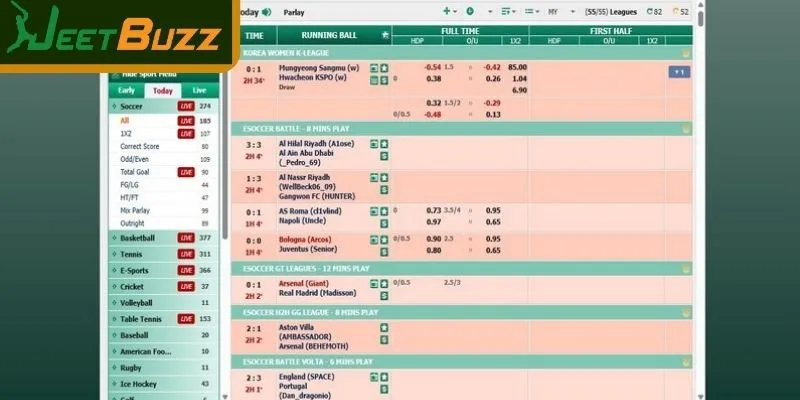Click the clock icon in the top toolbar

tap(469, 11)
